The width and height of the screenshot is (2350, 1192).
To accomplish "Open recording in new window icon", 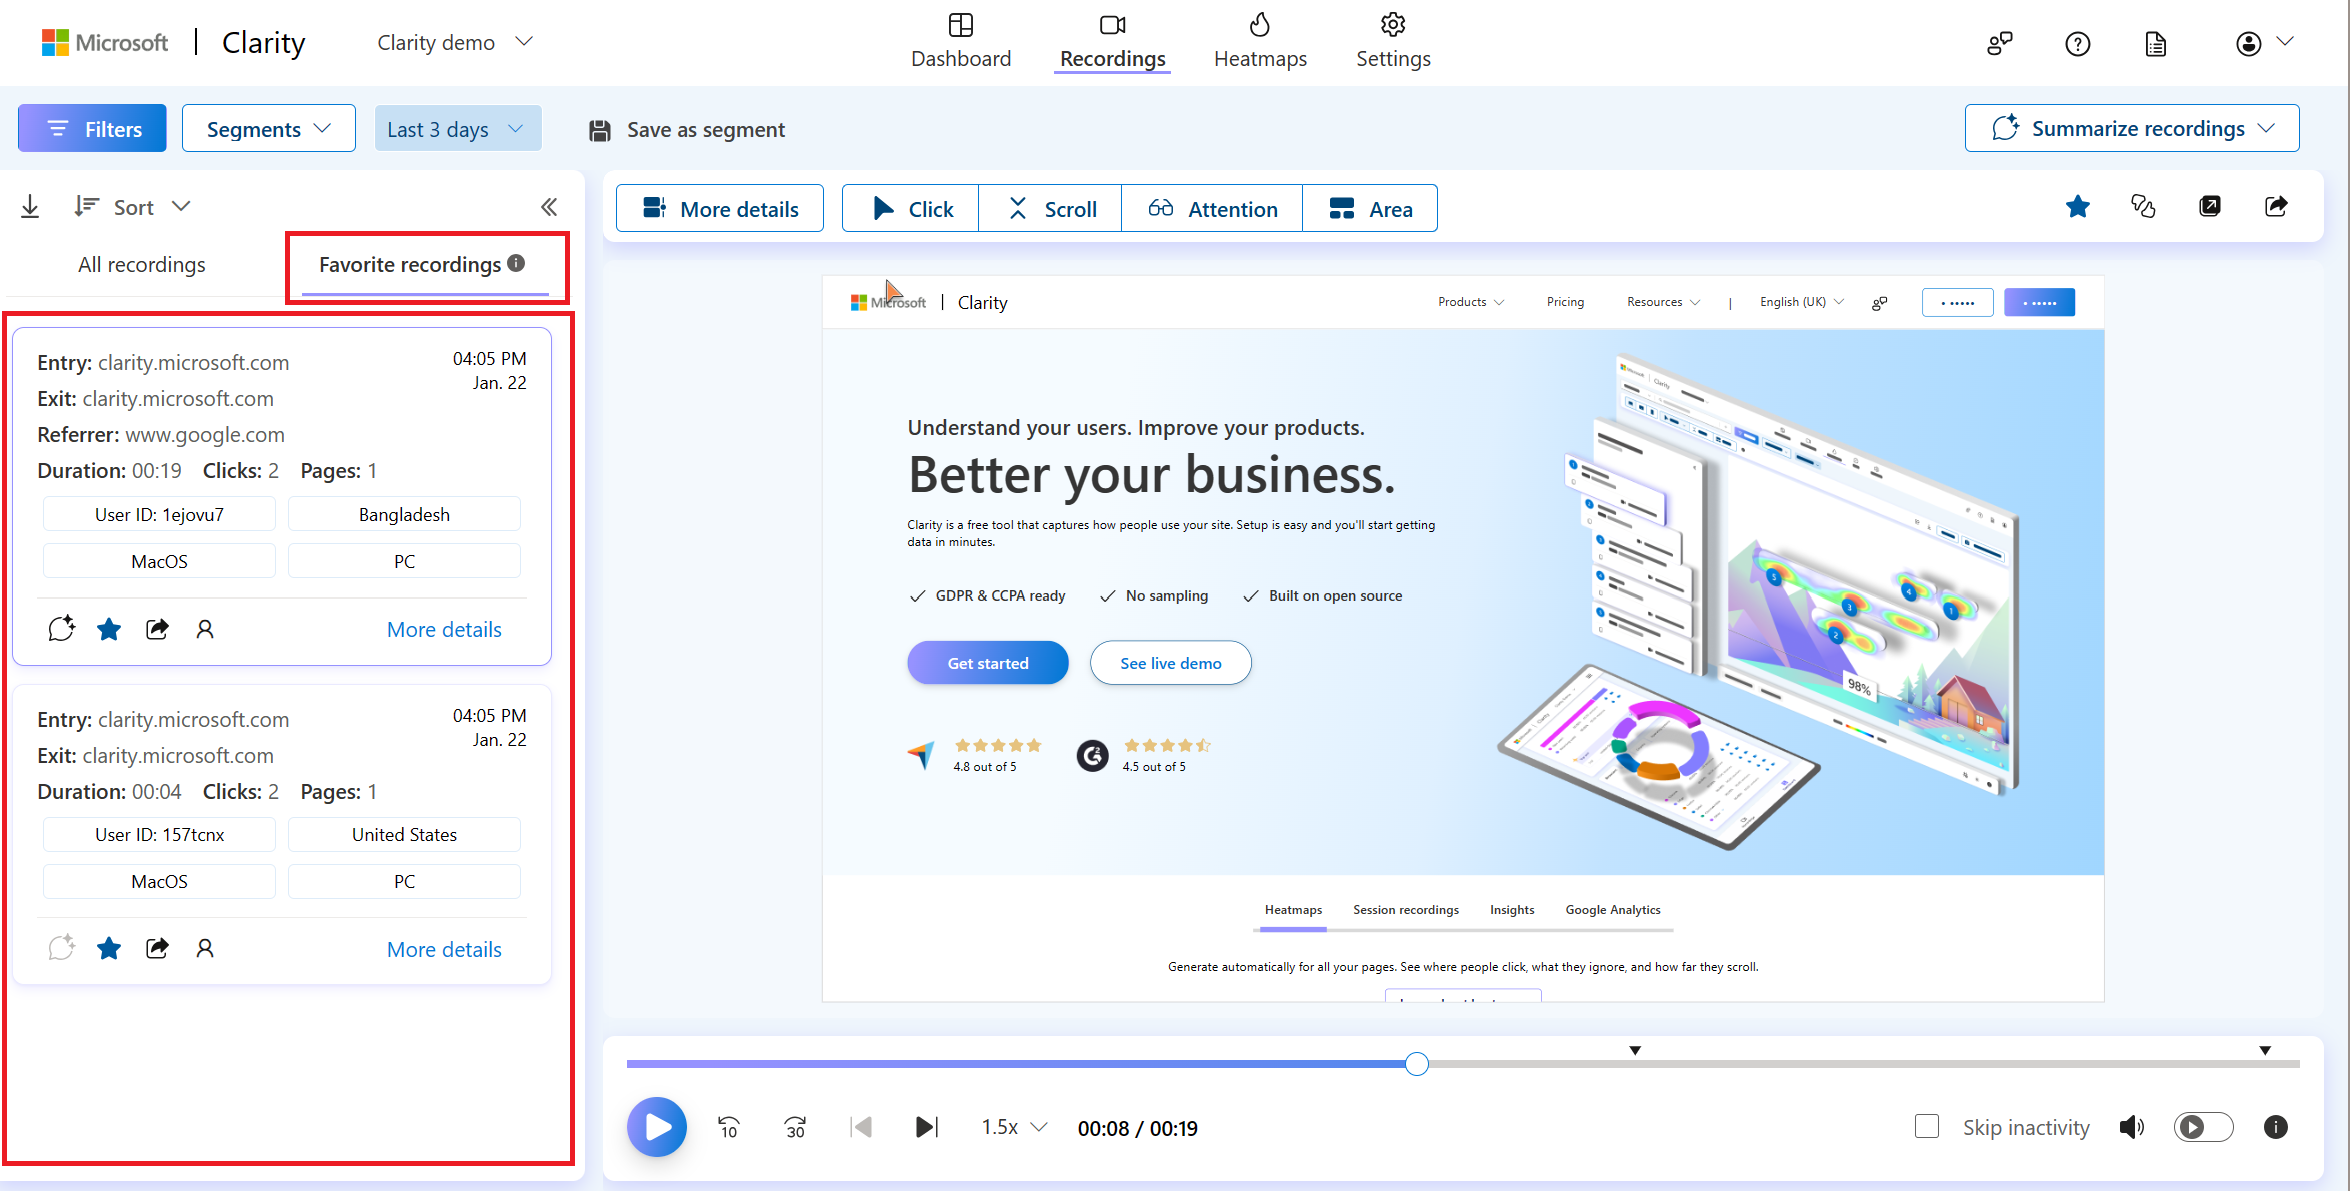I will pos(2210,206).
